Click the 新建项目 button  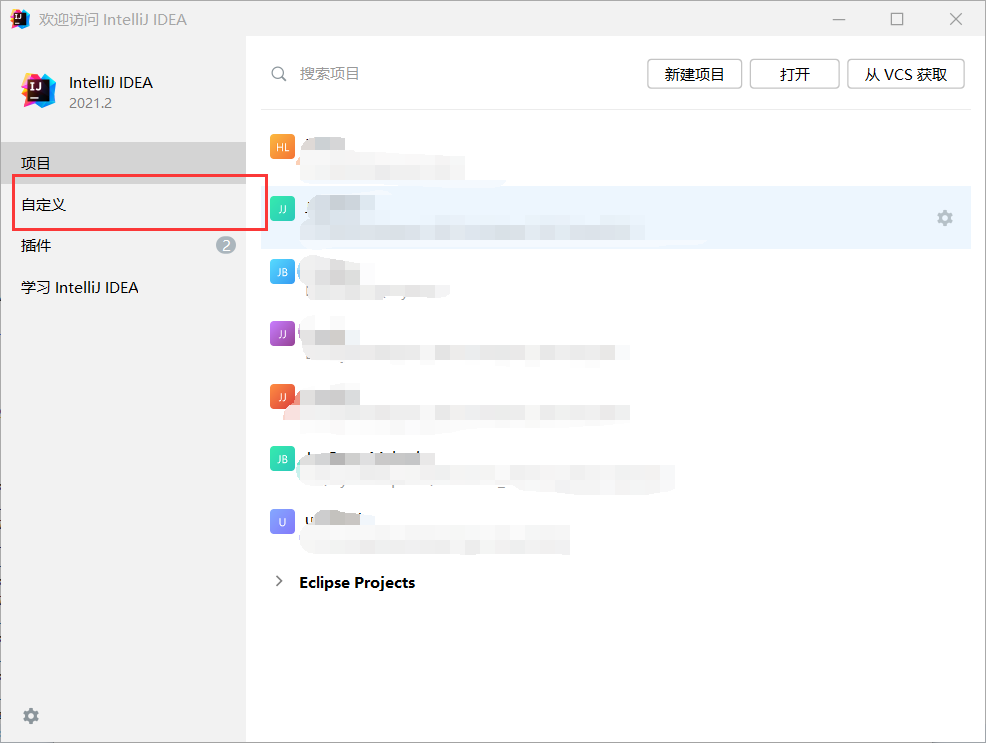[x=694, y=74]
